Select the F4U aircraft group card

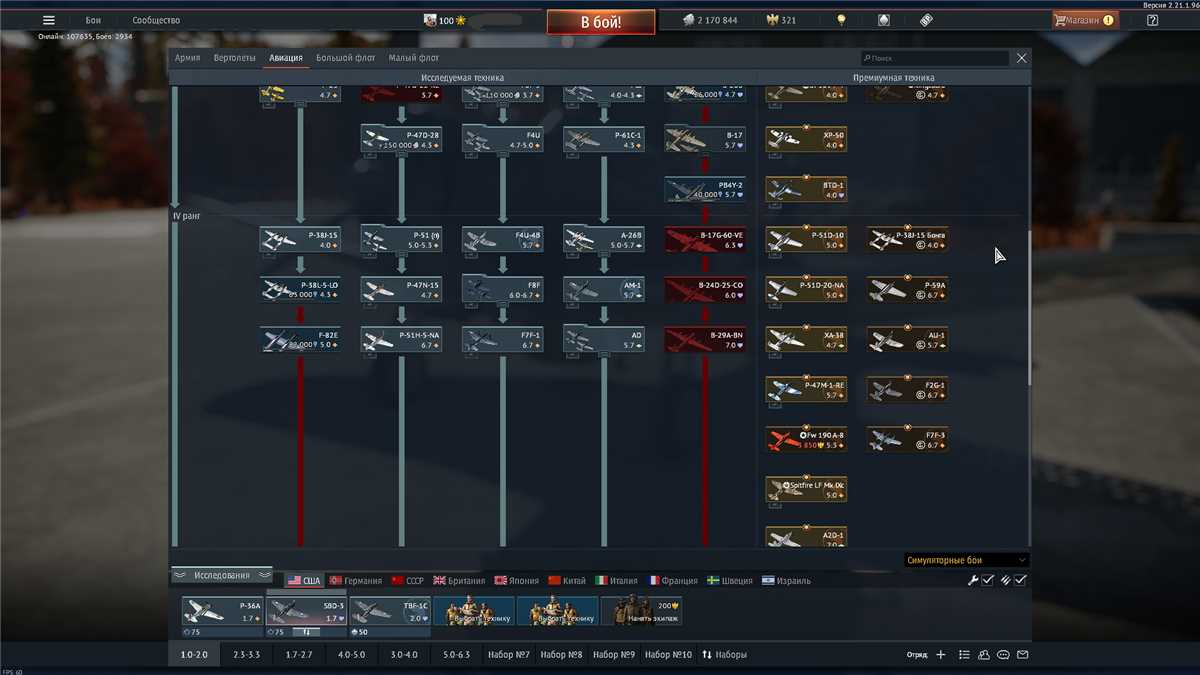point(503,140)
